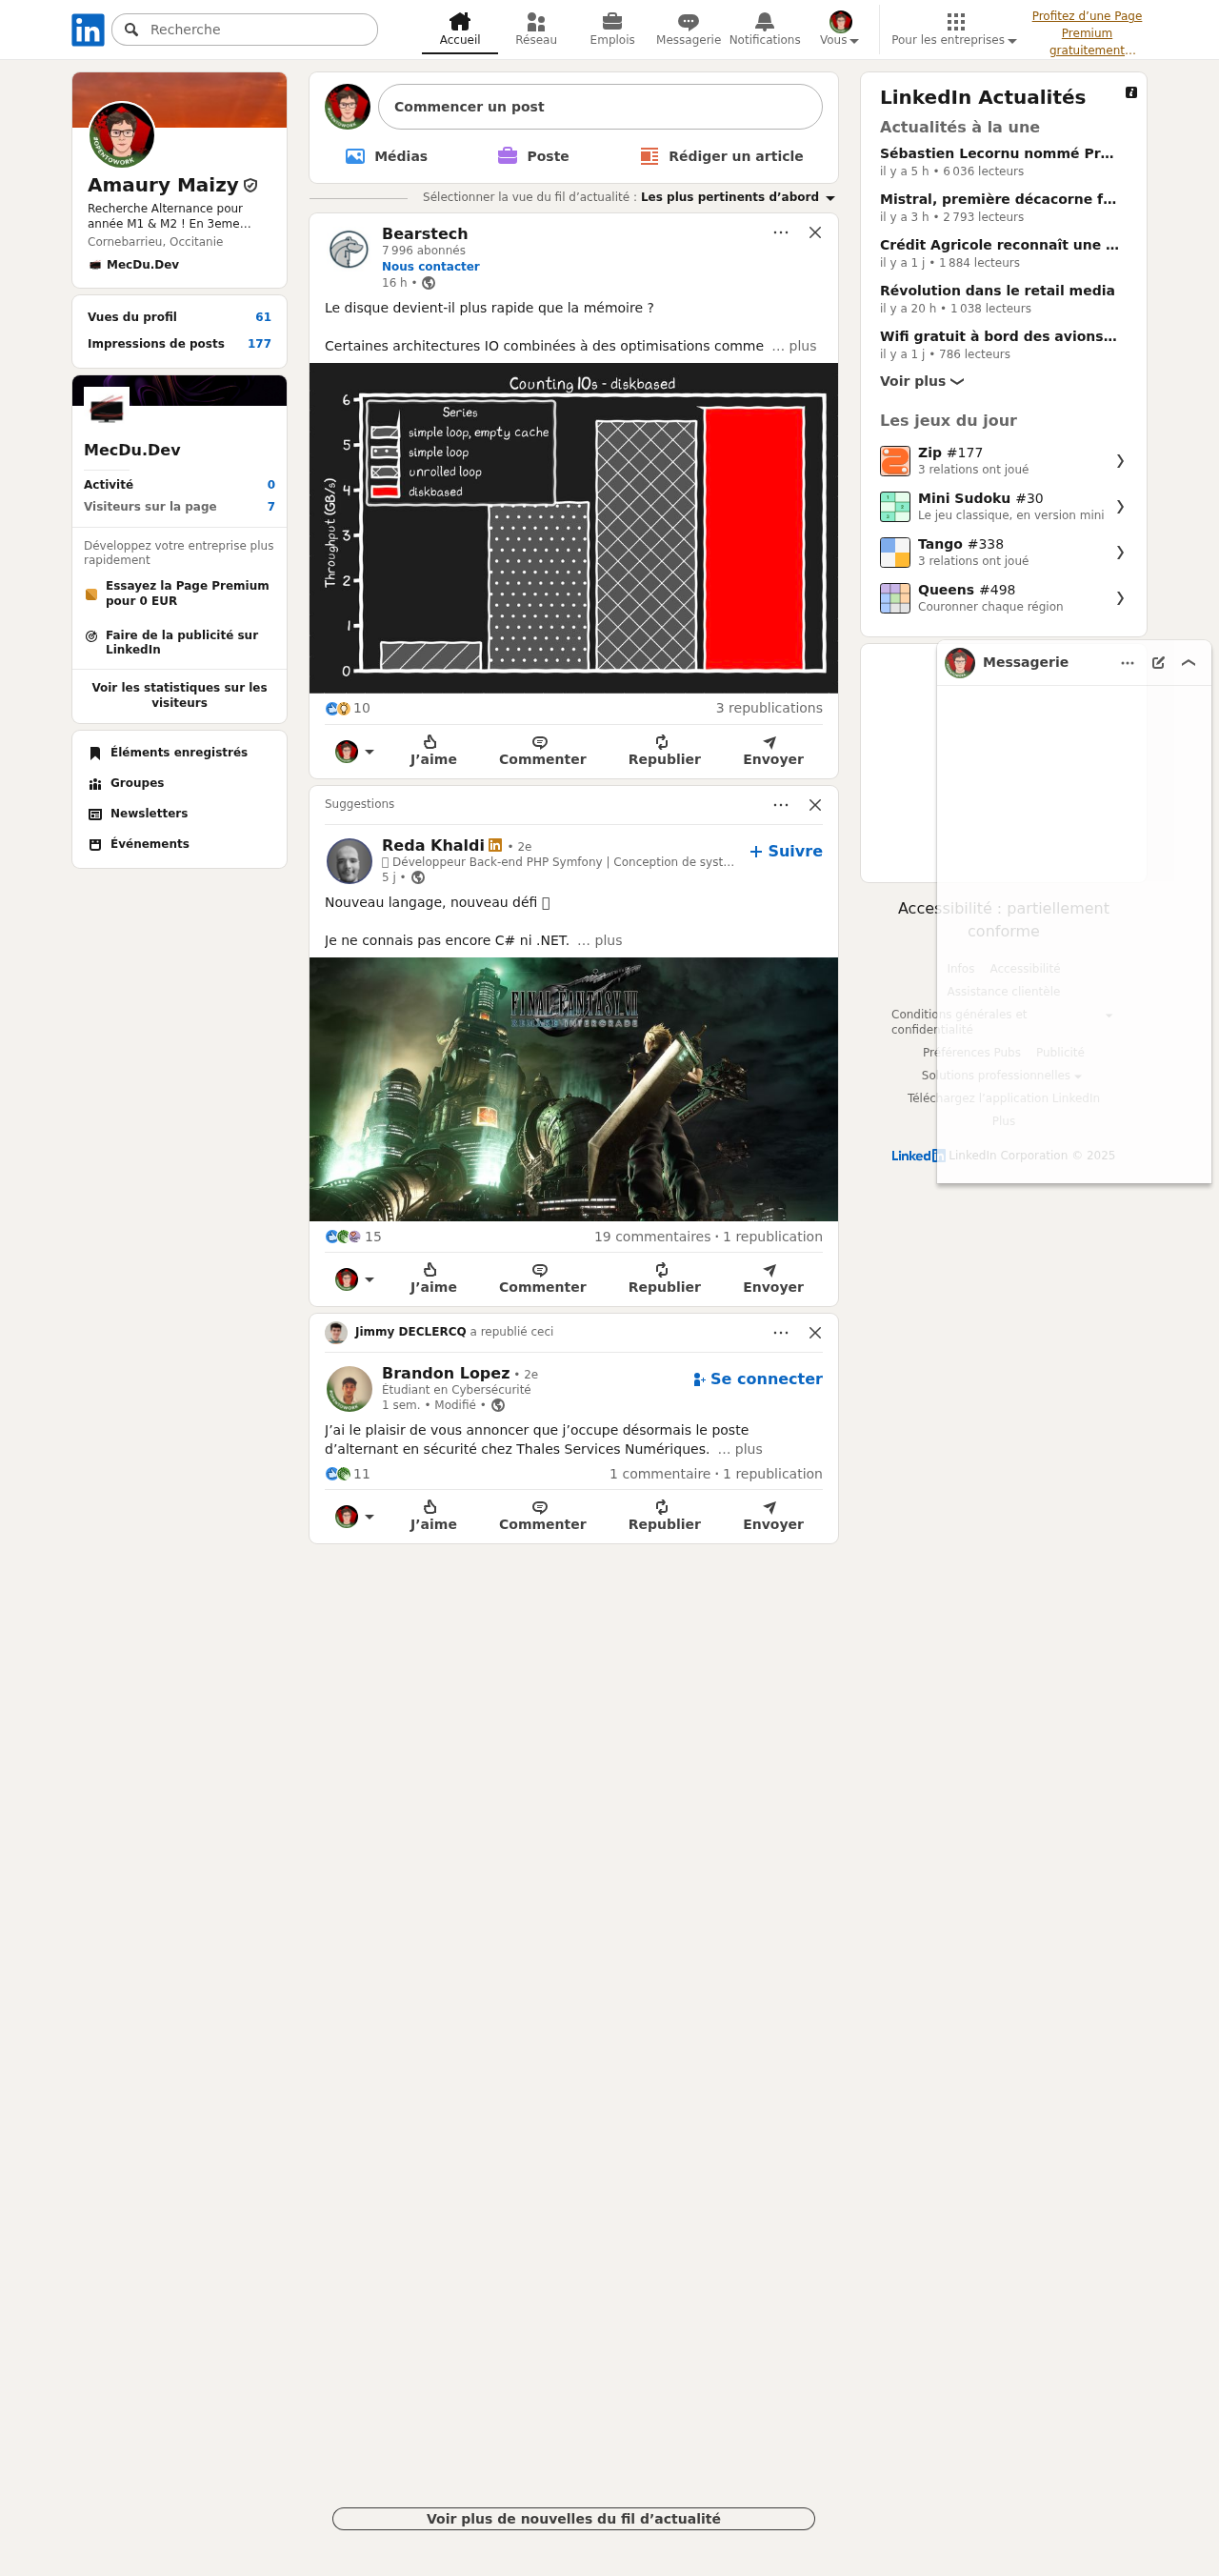Screen dimensions: 1219x2576
Task: Expand Voir plus in LinkedIn Actualités
Action: tap(921, 381)
